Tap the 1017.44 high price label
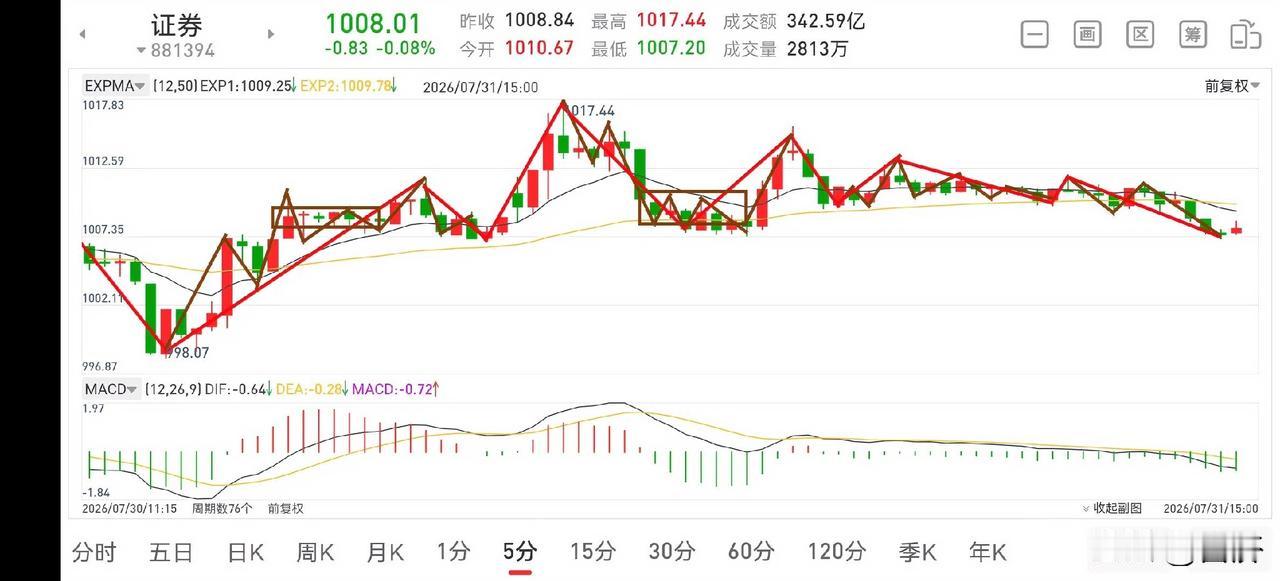 click(591, 111)
